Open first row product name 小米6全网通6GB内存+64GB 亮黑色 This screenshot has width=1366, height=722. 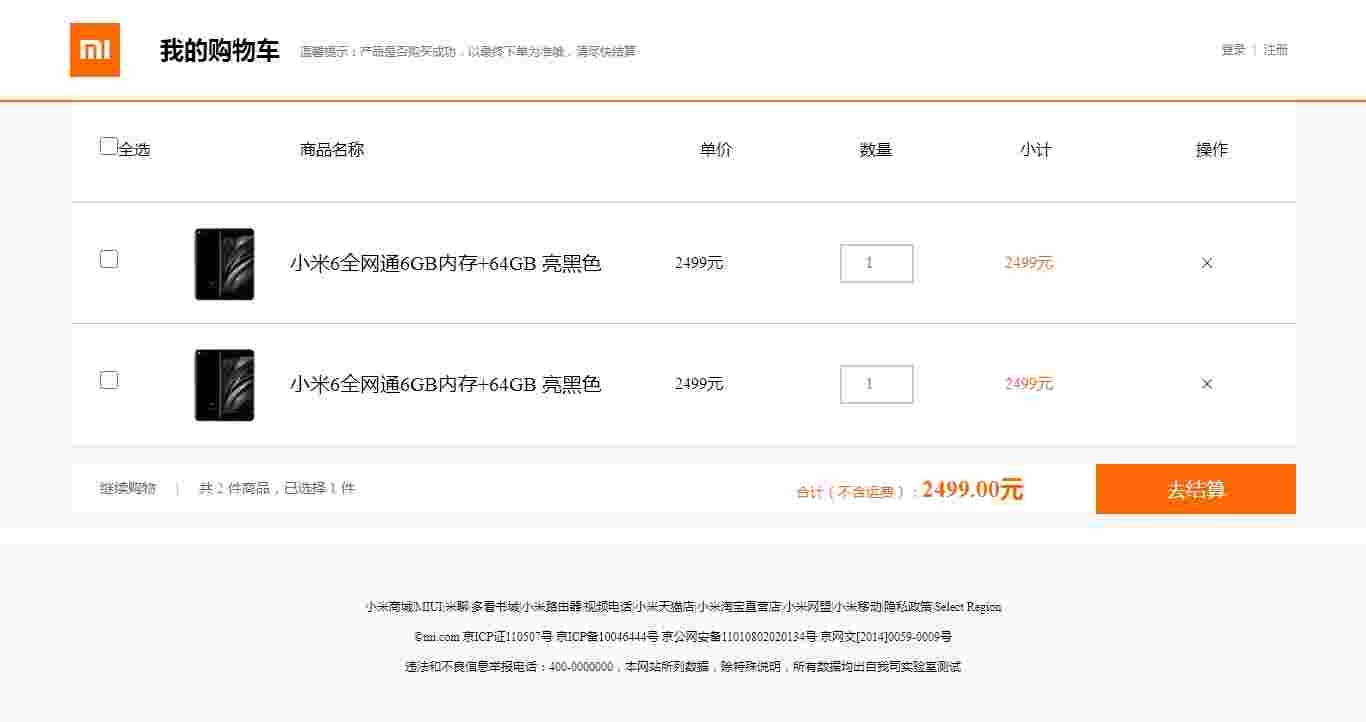tap(446, 264)
